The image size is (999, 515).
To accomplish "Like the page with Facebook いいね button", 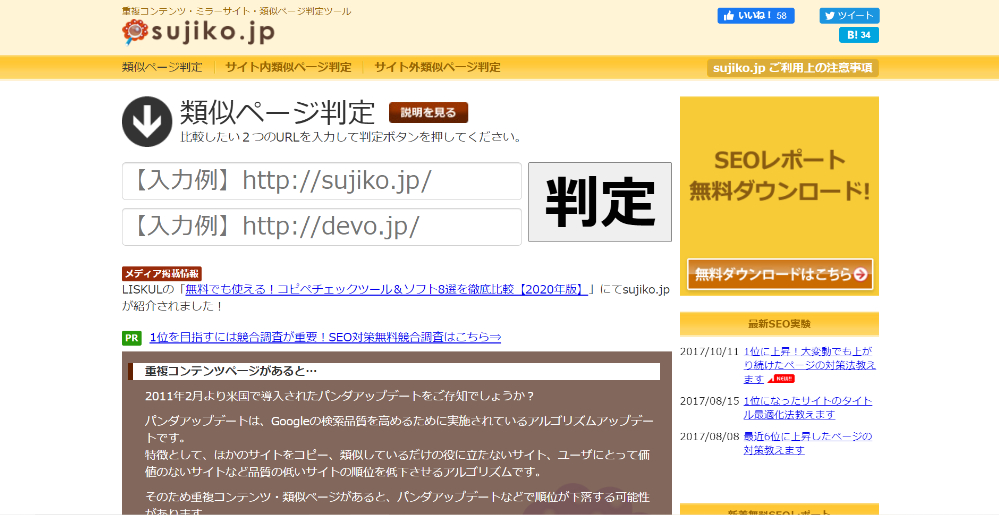I will [756, 15].
